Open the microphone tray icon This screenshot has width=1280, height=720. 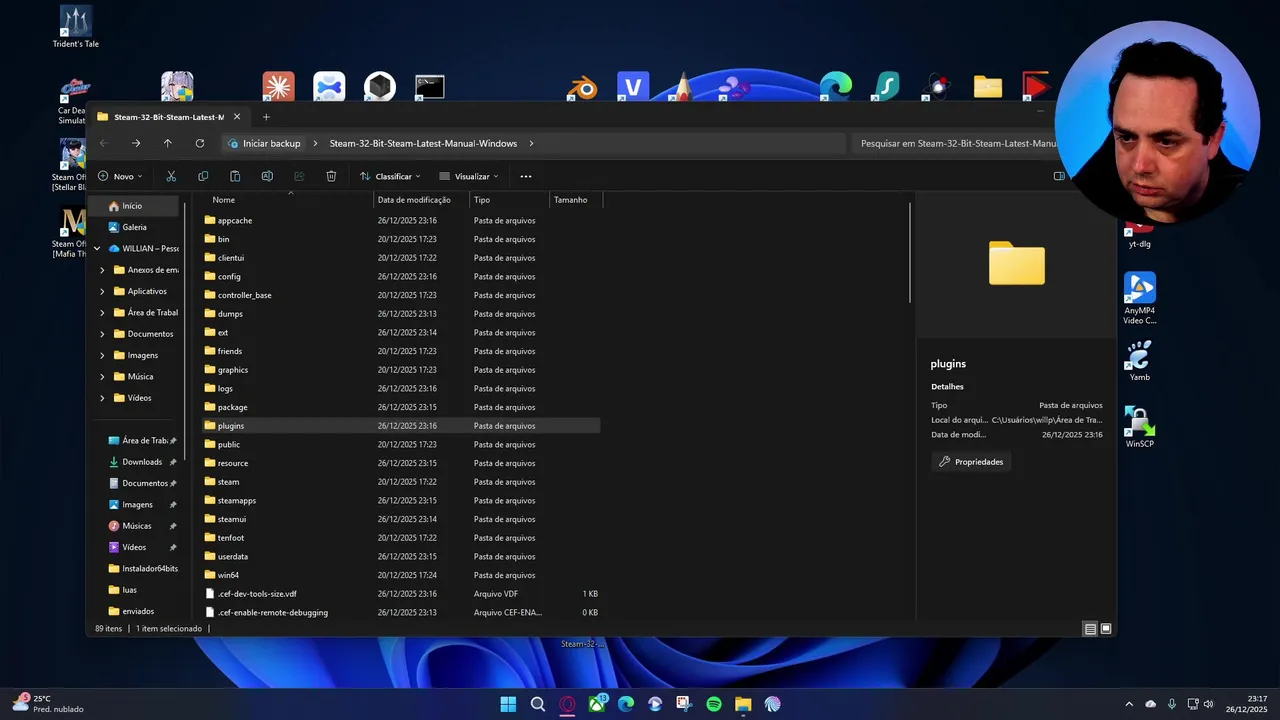[1172, 704]
